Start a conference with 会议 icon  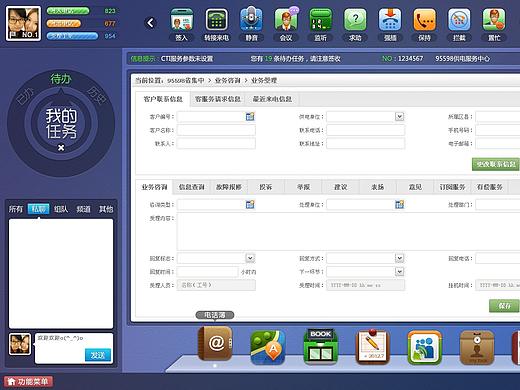click(286, 20)
